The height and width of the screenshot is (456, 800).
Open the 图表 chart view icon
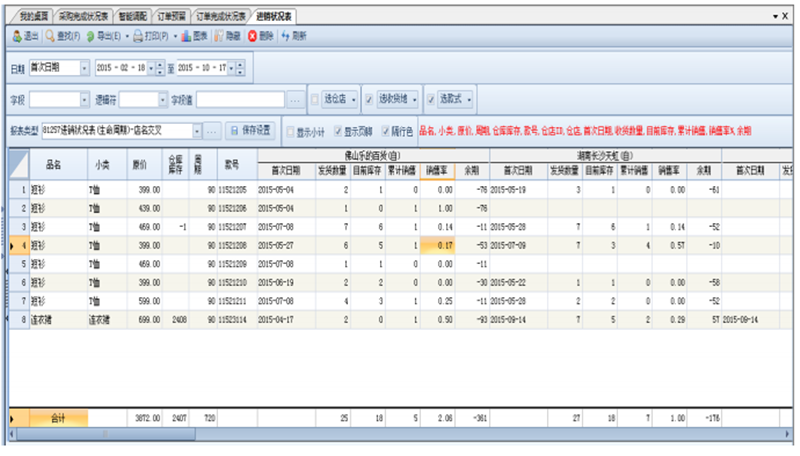pos(184,36)
